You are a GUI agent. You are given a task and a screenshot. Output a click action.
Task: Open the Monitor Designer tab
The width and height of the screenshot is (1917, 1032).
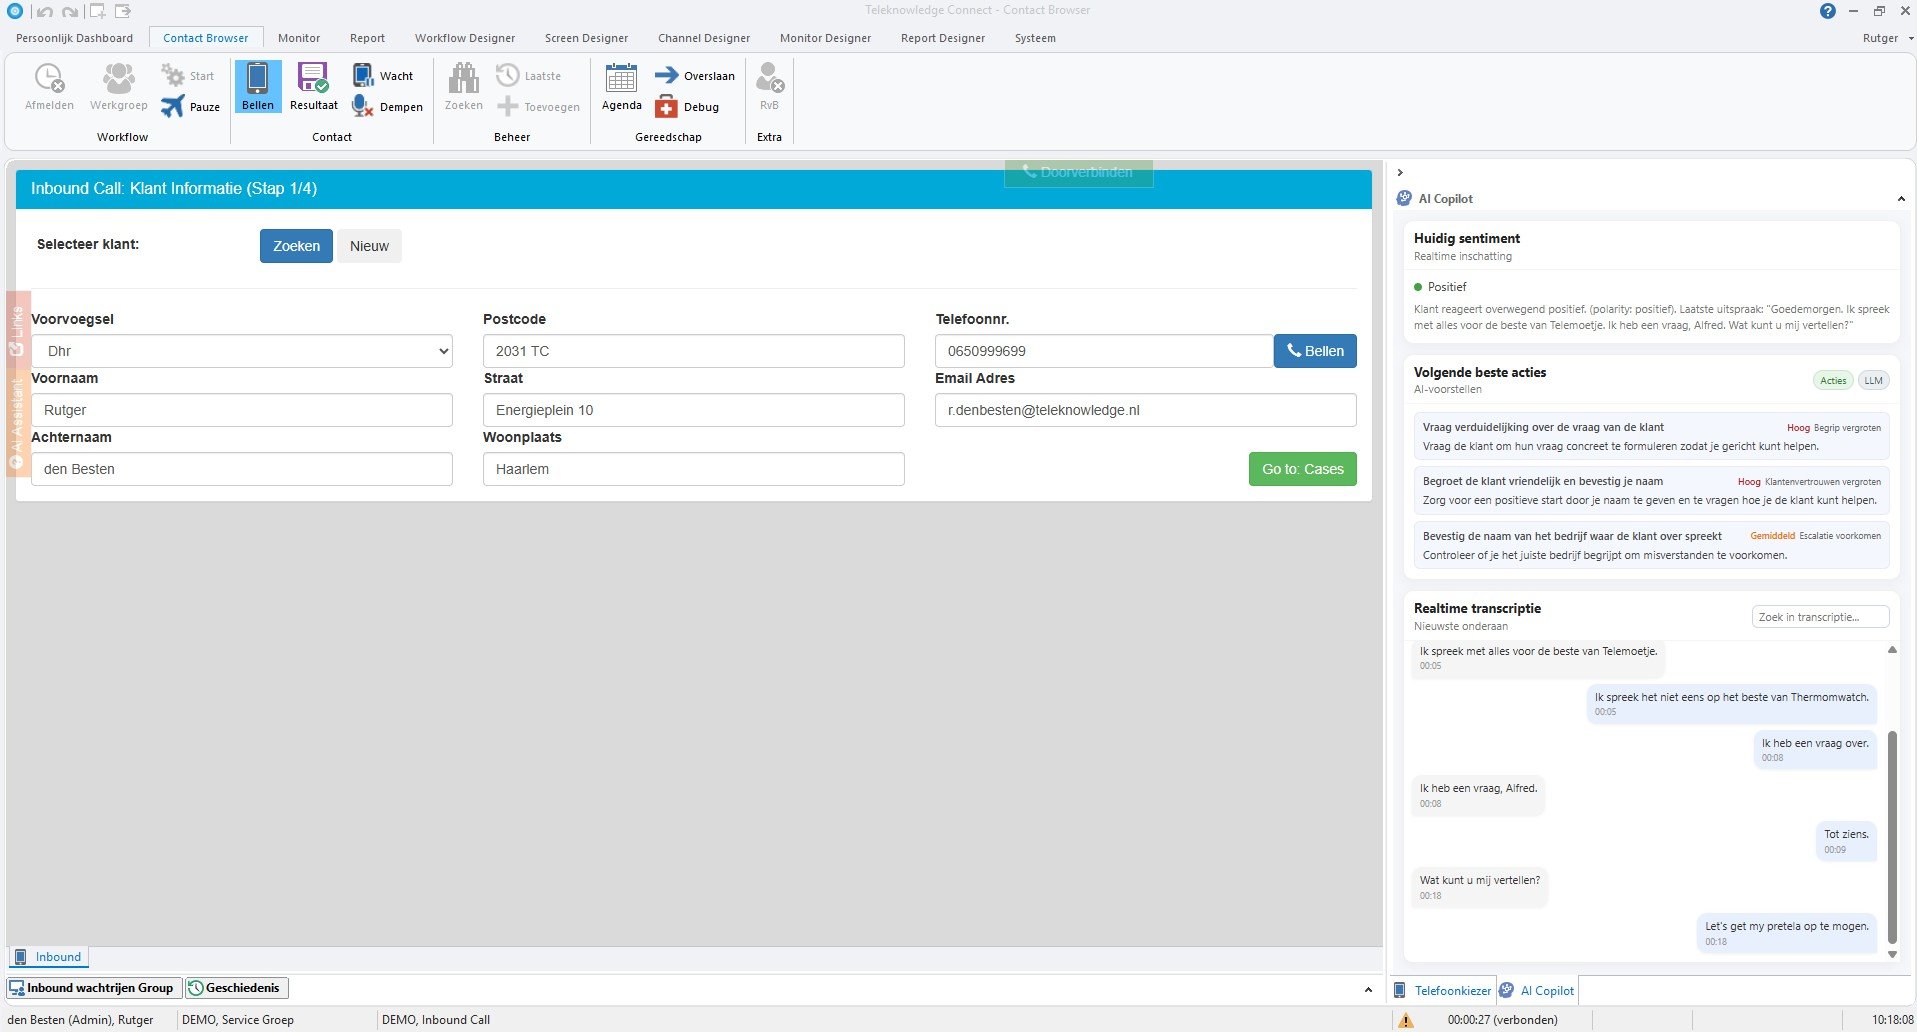point(825,38)
